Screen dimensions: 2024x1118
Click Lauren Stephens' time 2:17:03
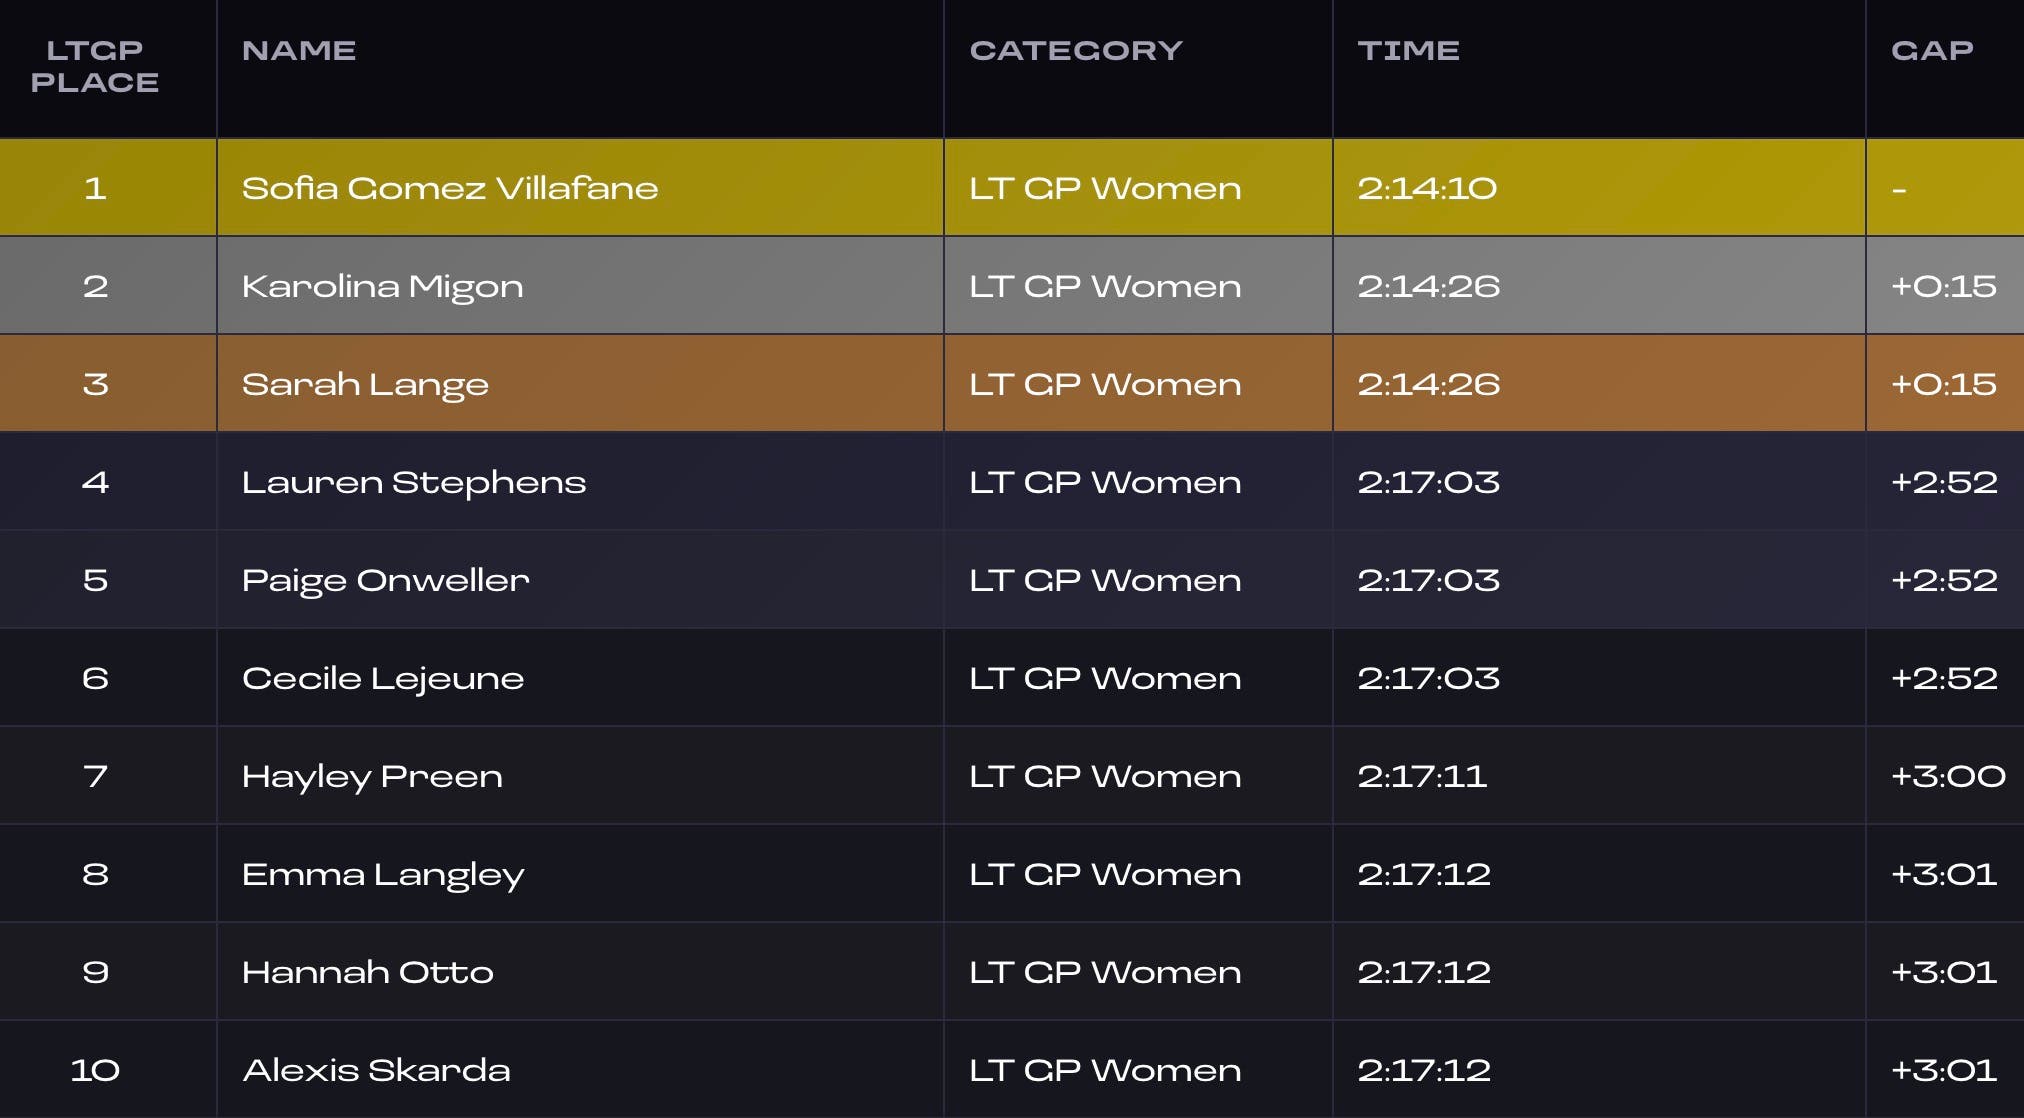pyautogui.click(x=1428, y=482)
